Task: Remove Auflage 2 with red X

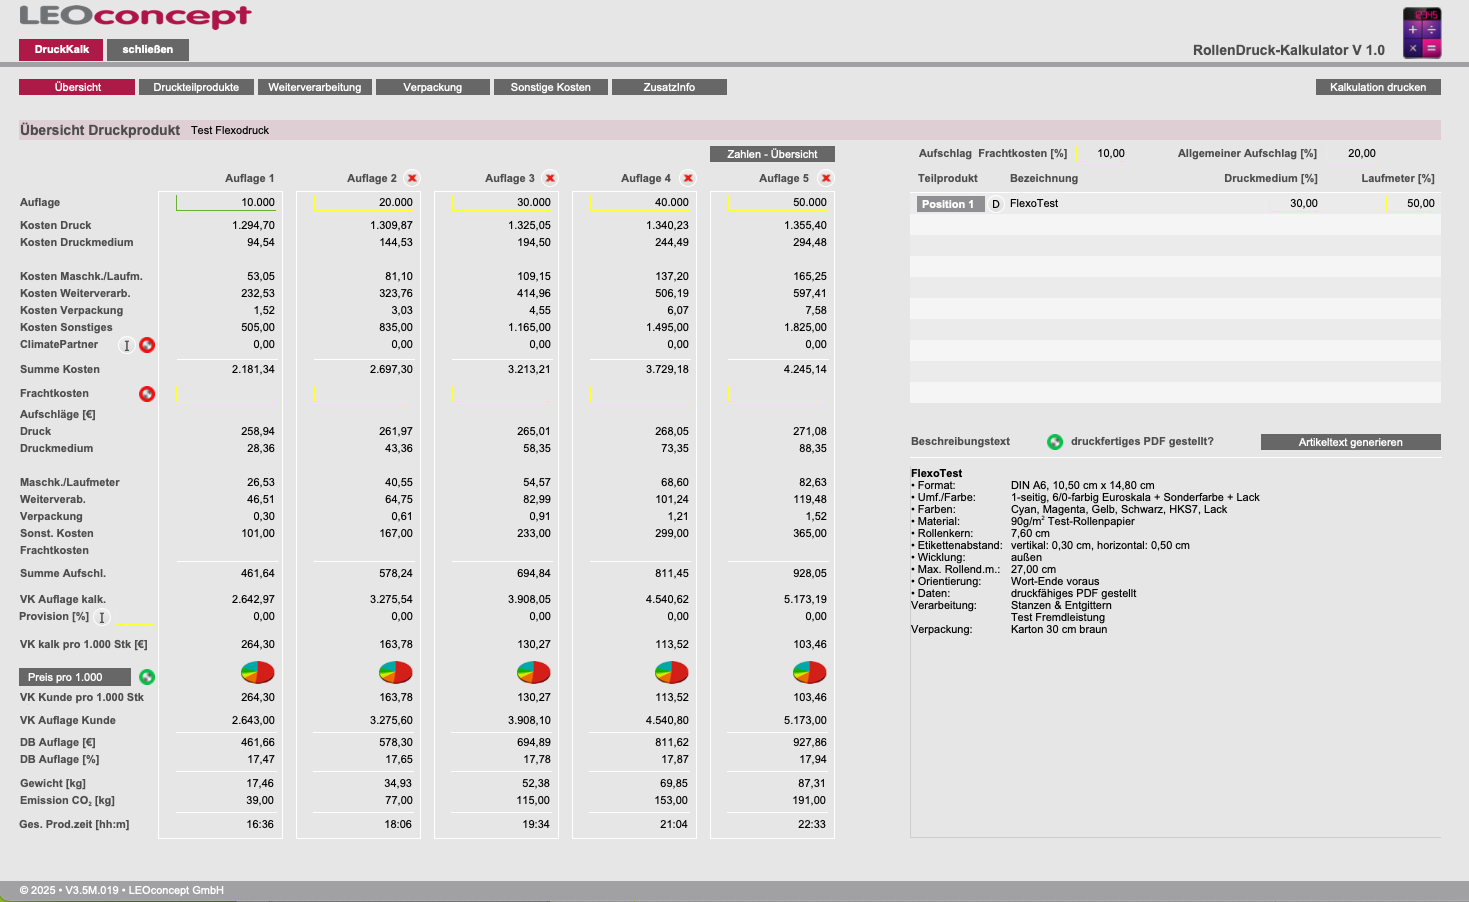Action: click(412, 178)
